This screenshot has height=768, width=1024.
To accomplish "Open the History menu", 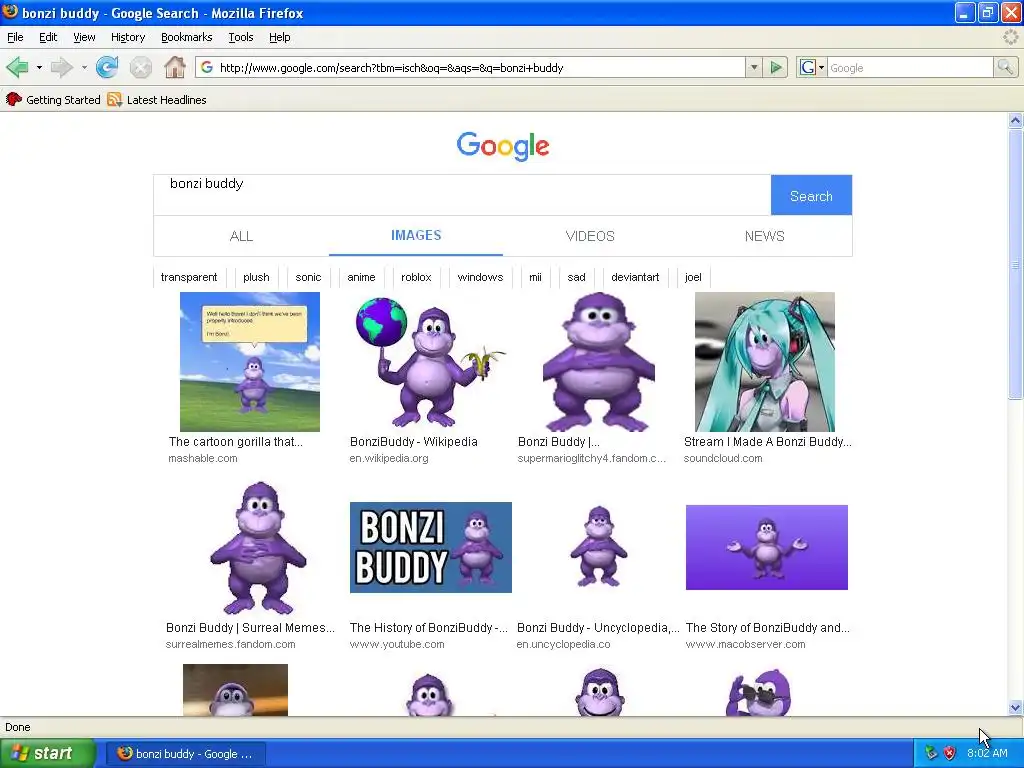I will [x=128, y=37].
